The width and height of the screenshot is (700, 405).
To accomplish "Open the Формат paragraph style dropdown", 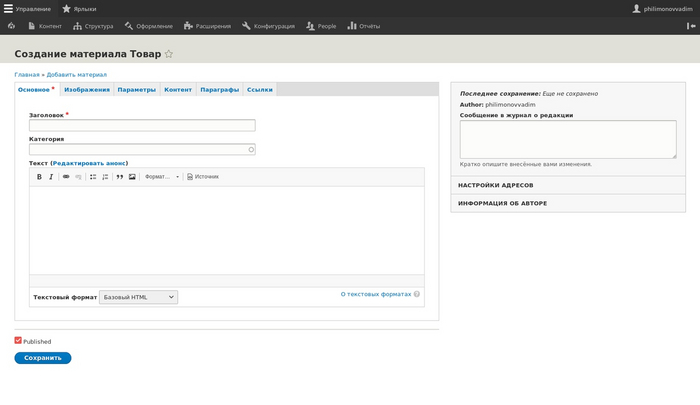I will 162,177.
